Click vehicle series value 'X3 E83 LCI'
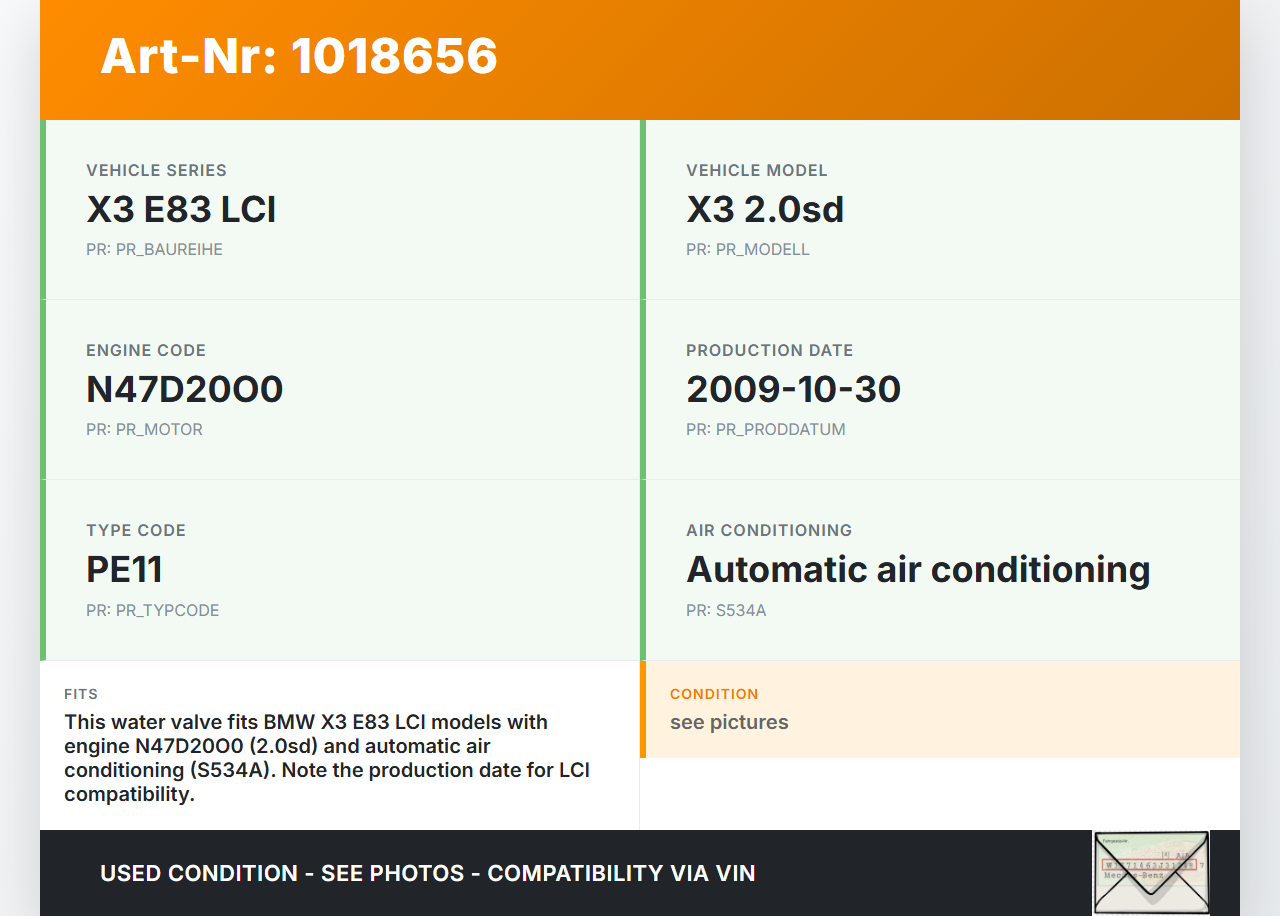This screenshot has height=916, width=1280. tap(181, 209)
